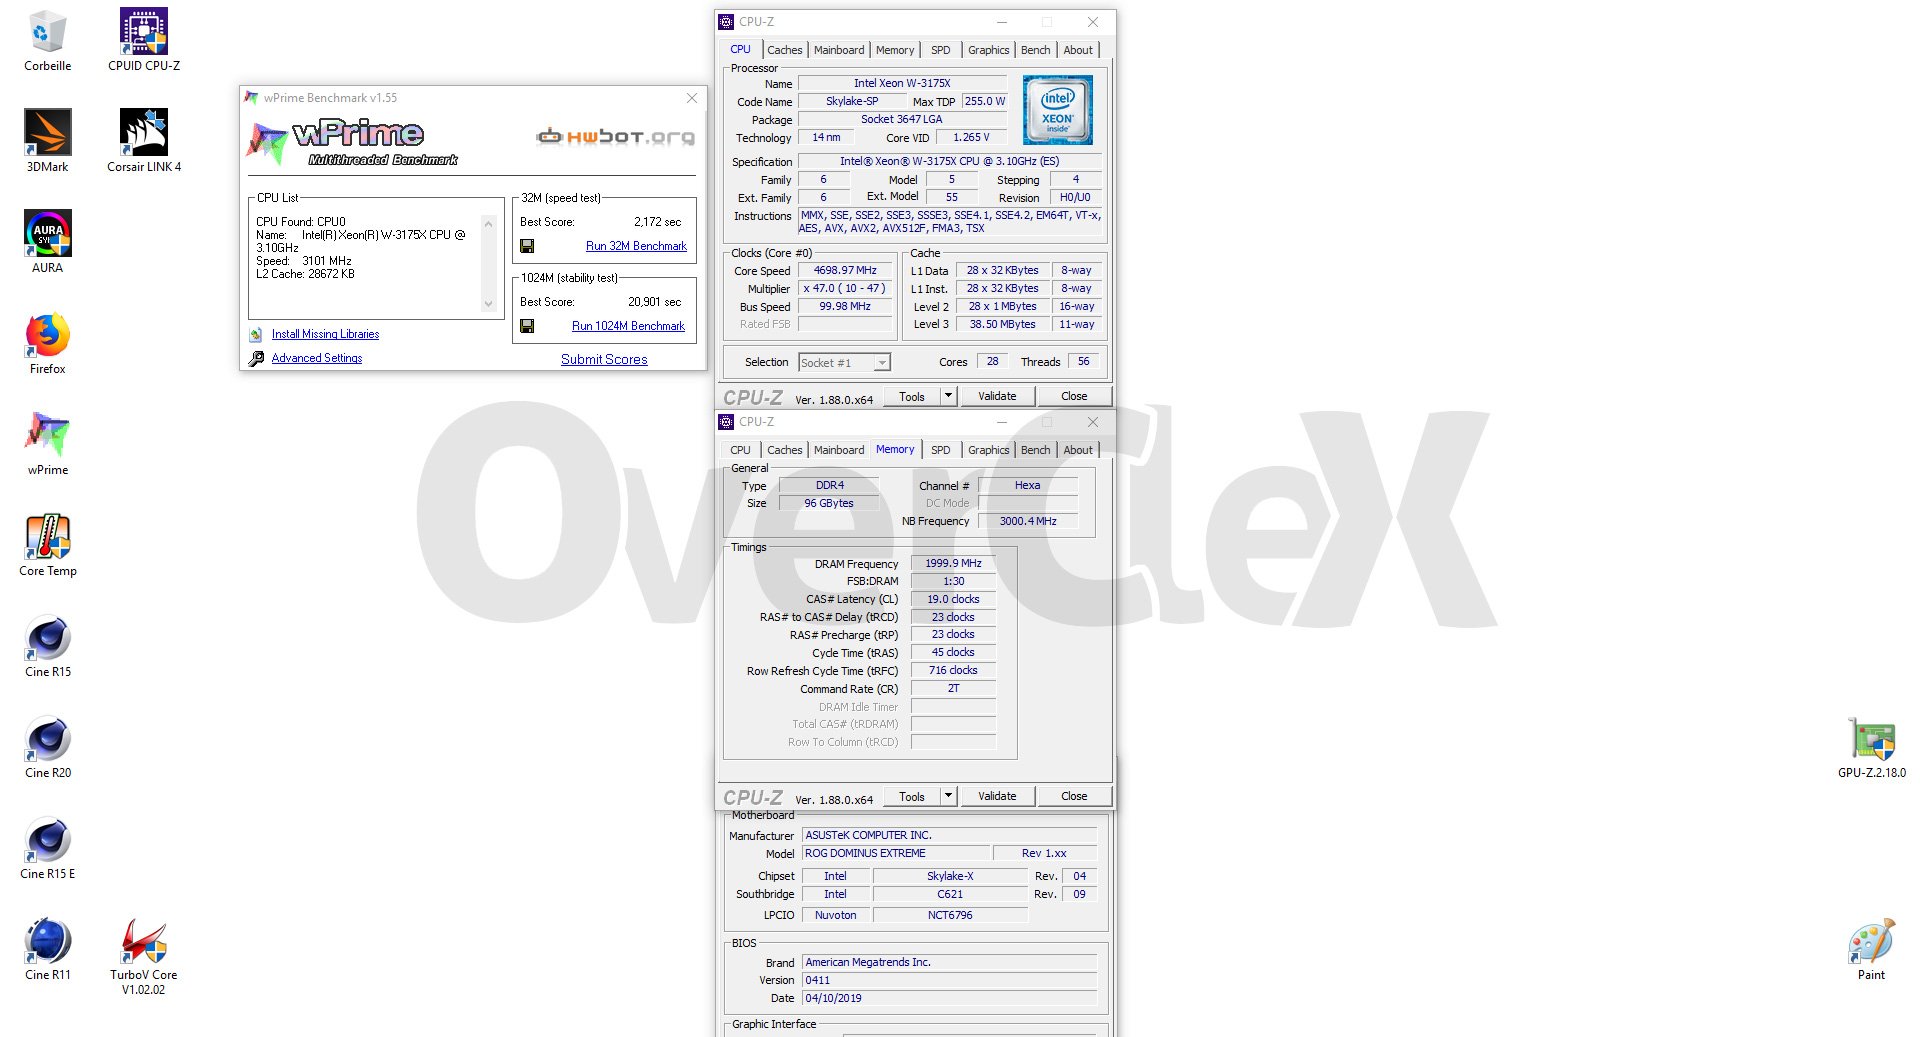Image resolution: width=1920 pixels, height=1037 pixels.
Task: Click the wPrime title bar icon
Action: click(x=251, y=97)
